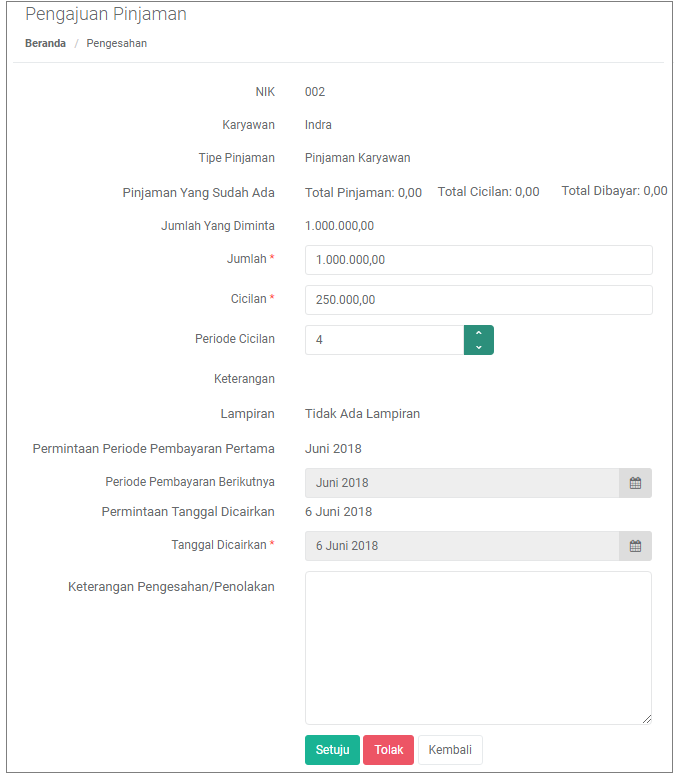Viewport: 675px width, 775px height.
Task: Focus the Jumlah input field
Action: (x=478, y=260)
